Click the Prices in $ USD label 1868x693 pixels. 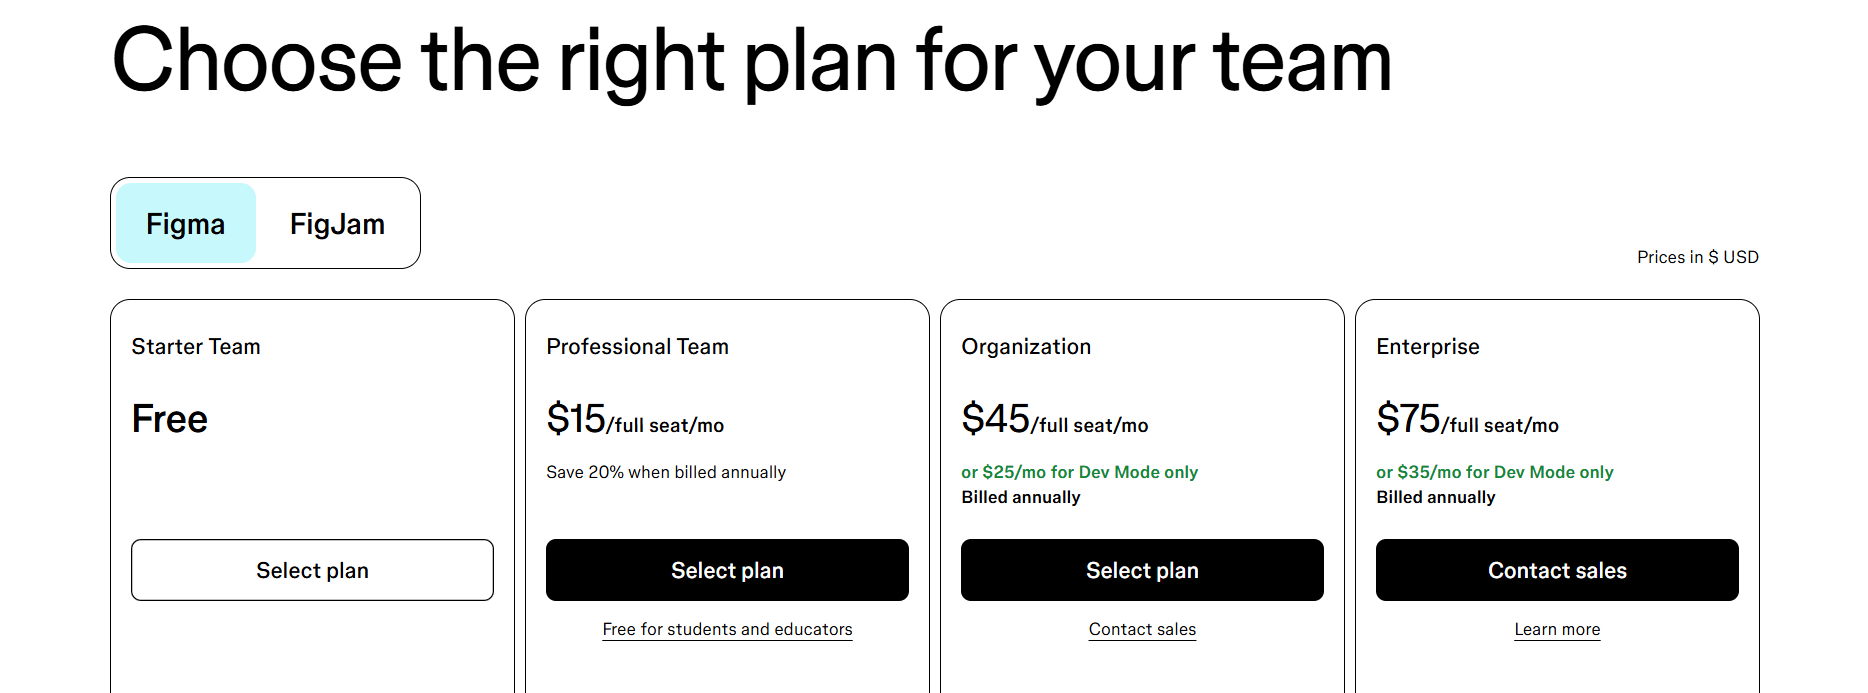click(1697, 256)
